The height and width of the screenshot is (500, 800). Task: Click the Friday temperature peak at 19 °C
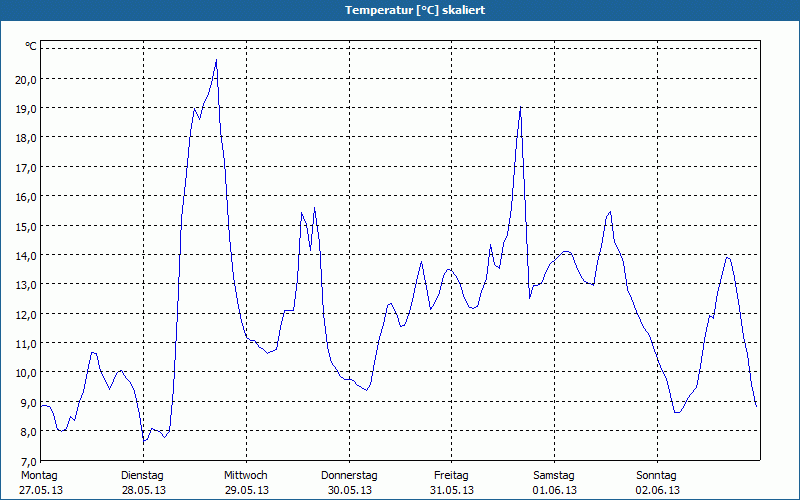[520, 107]
